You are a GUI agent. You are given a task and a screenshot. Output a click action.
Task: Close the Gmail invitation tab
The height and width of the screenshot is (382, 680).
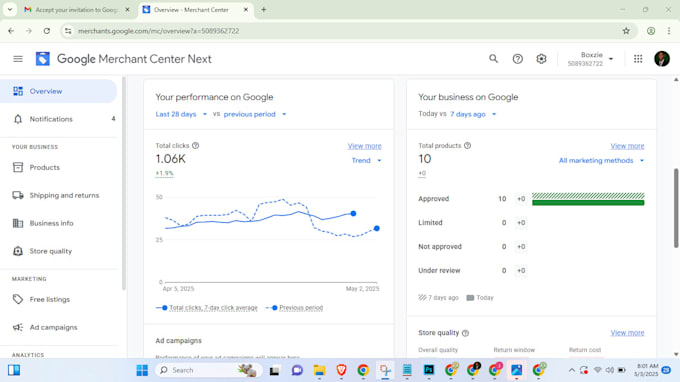[x=127, y=10]
